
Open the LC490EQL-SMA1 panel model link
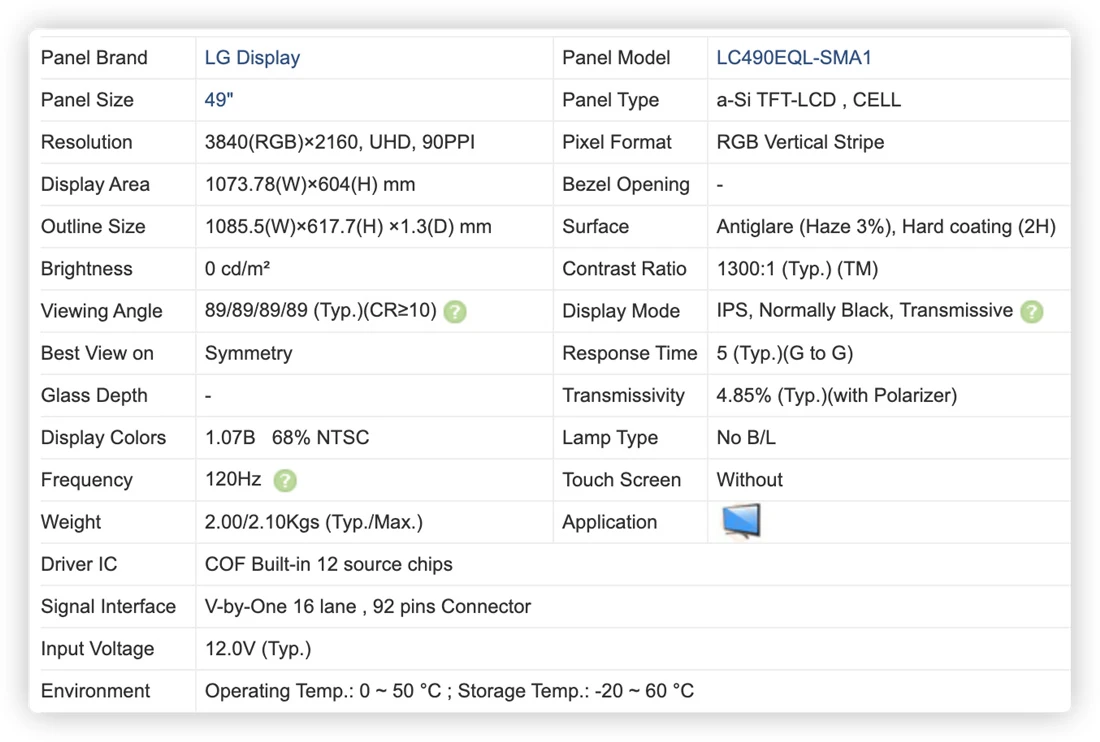tap(793, 58)
